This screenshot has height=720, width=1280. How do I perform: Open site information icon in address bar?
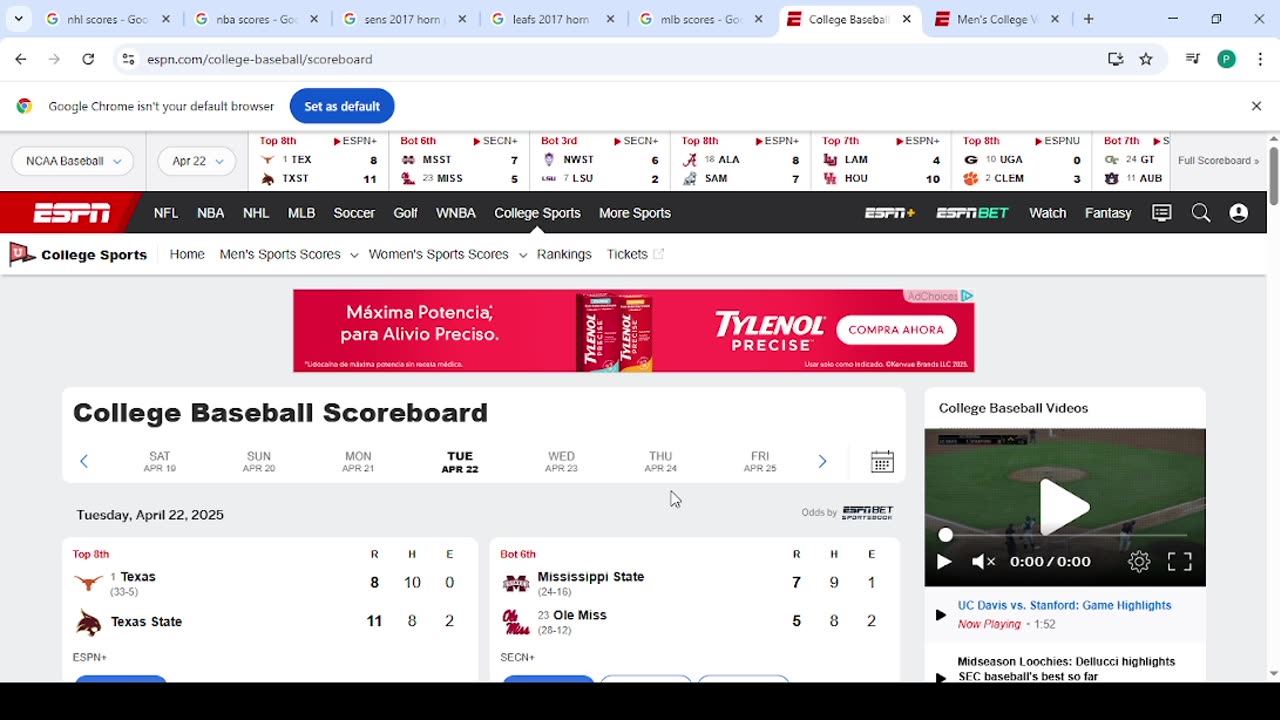(128, 59)
